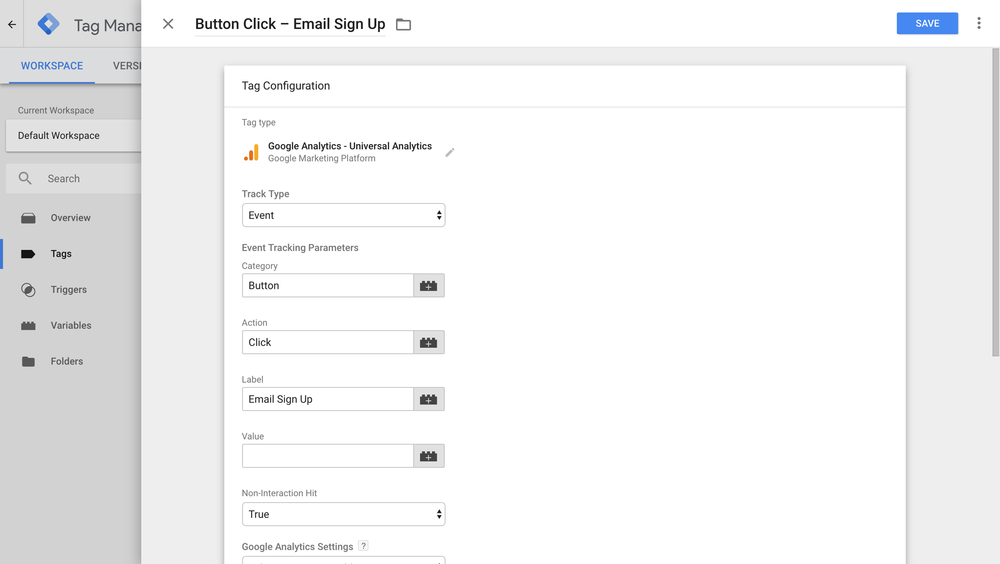
Task: Insert variable in the Value field
Action: tap(429, 456)
